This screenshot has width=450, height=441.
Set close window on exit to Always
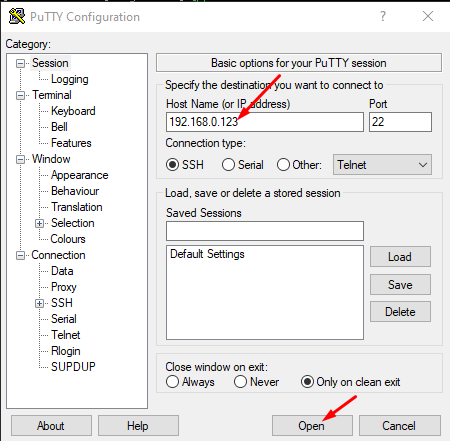tap(172, 382)
